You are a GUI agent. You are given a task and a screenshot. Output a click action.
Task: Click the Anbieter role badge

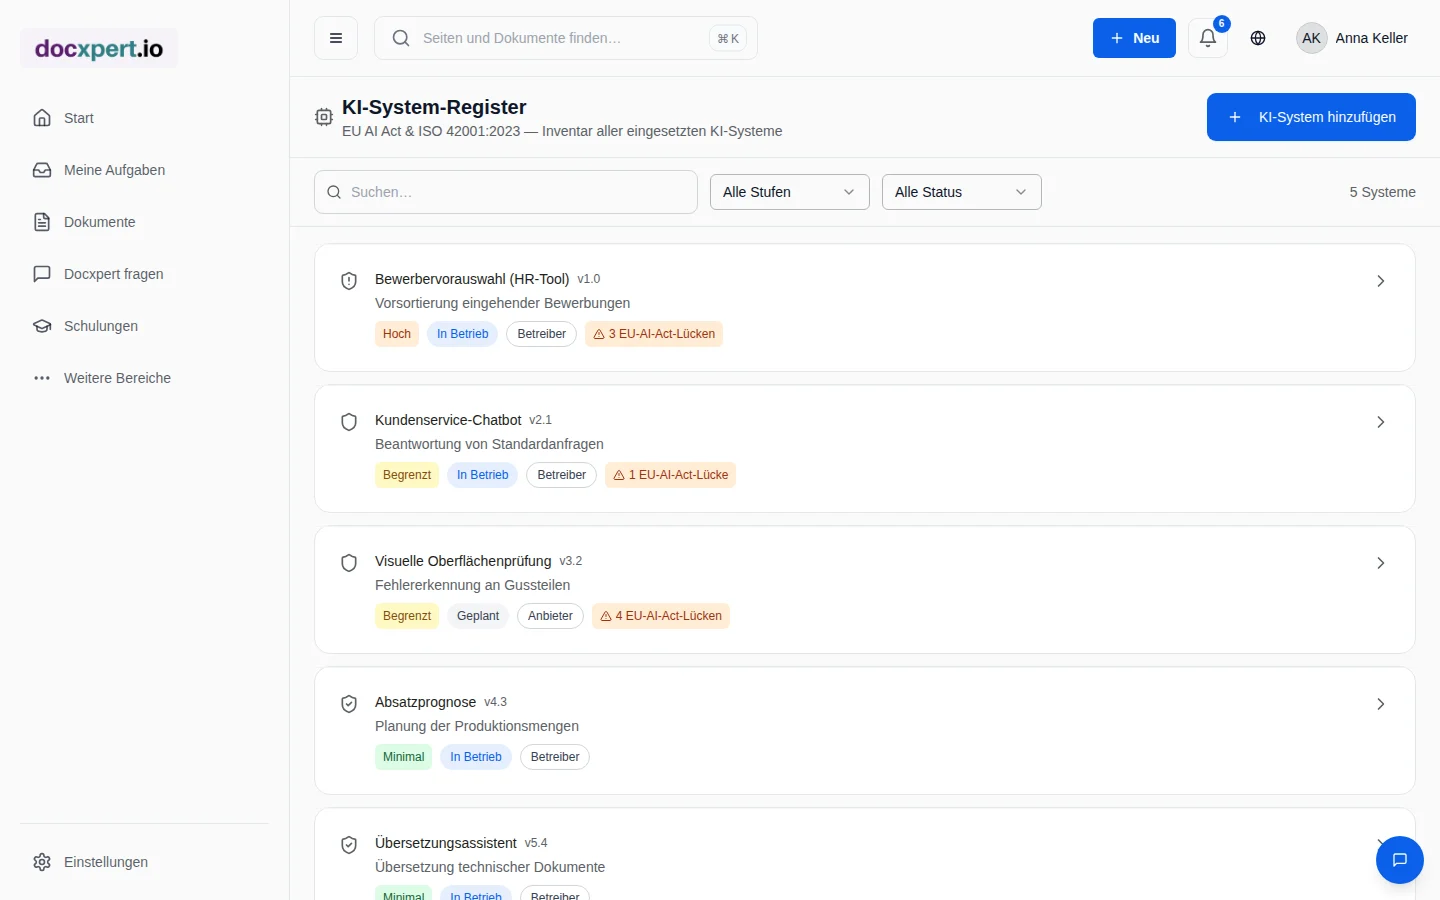[550, 616]
